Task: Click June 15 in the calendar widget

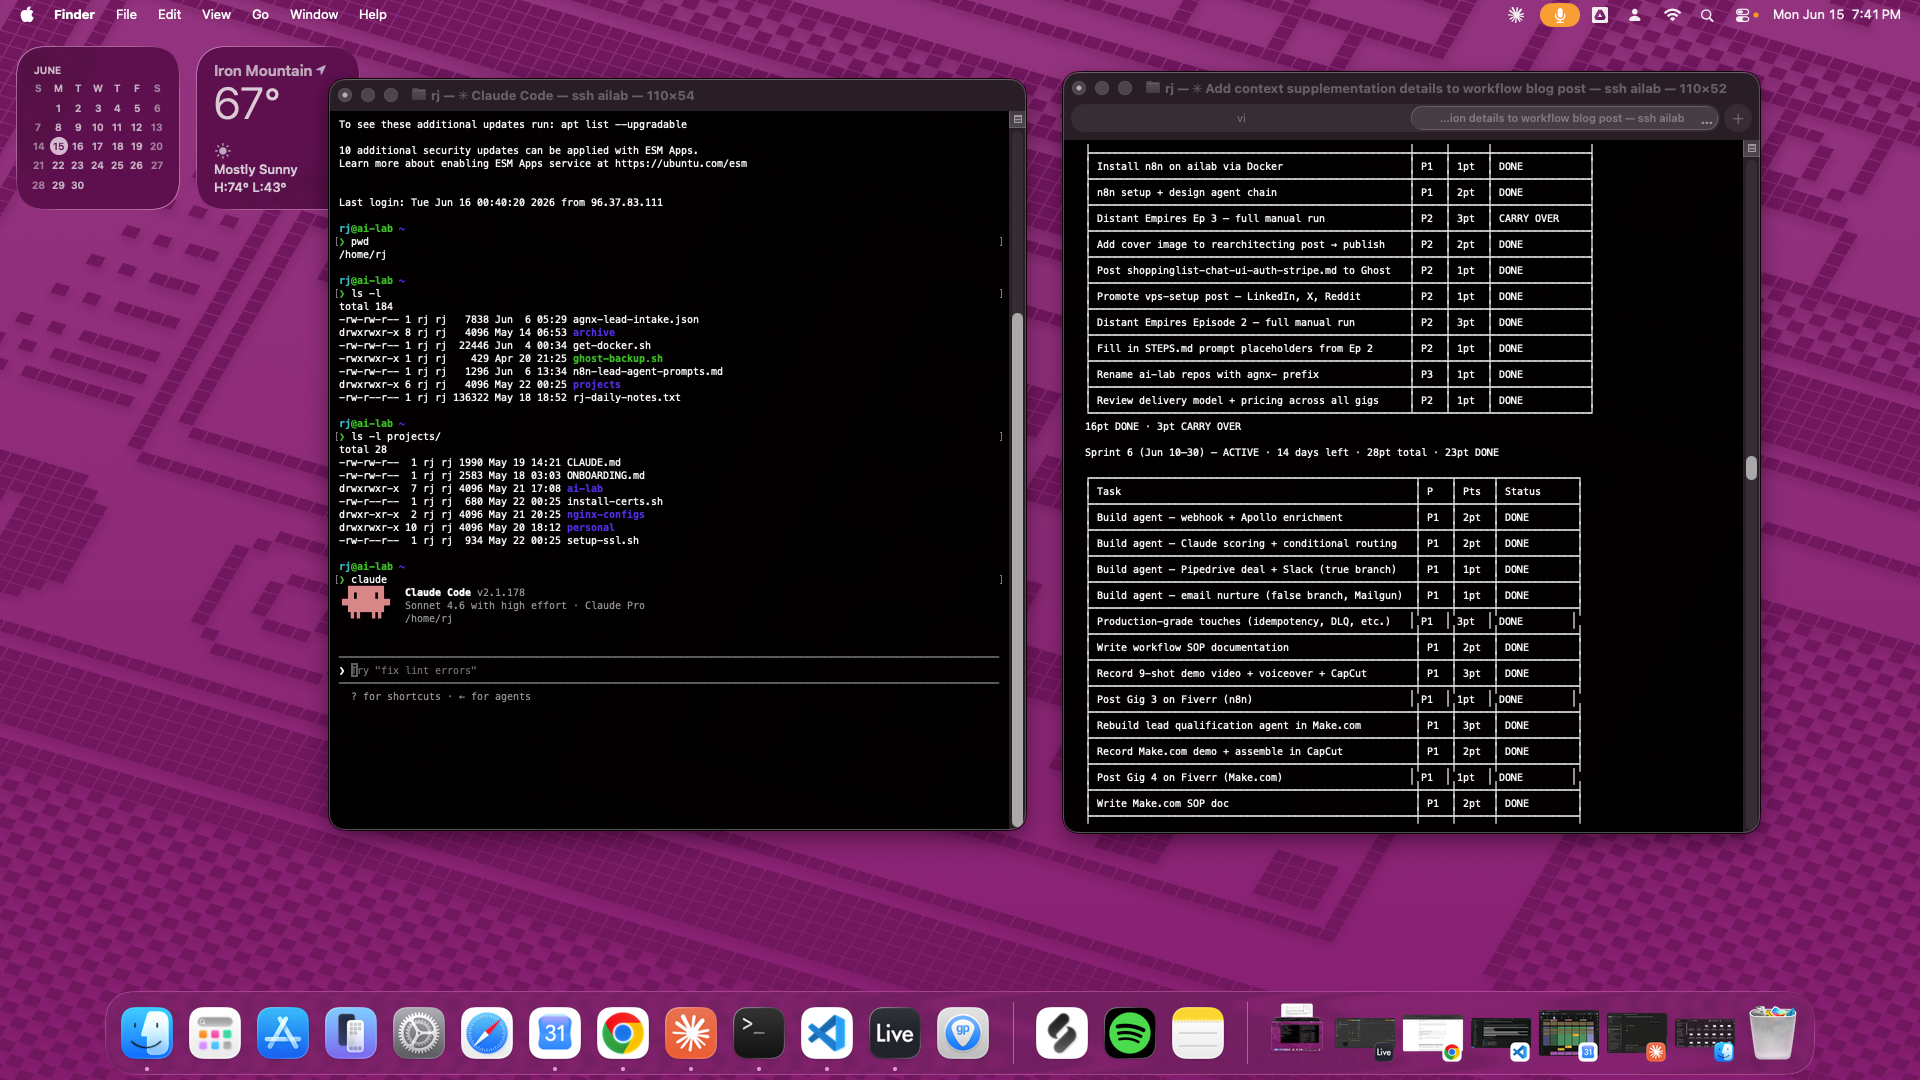Action: pyautogui.click(x=58, y=146)
